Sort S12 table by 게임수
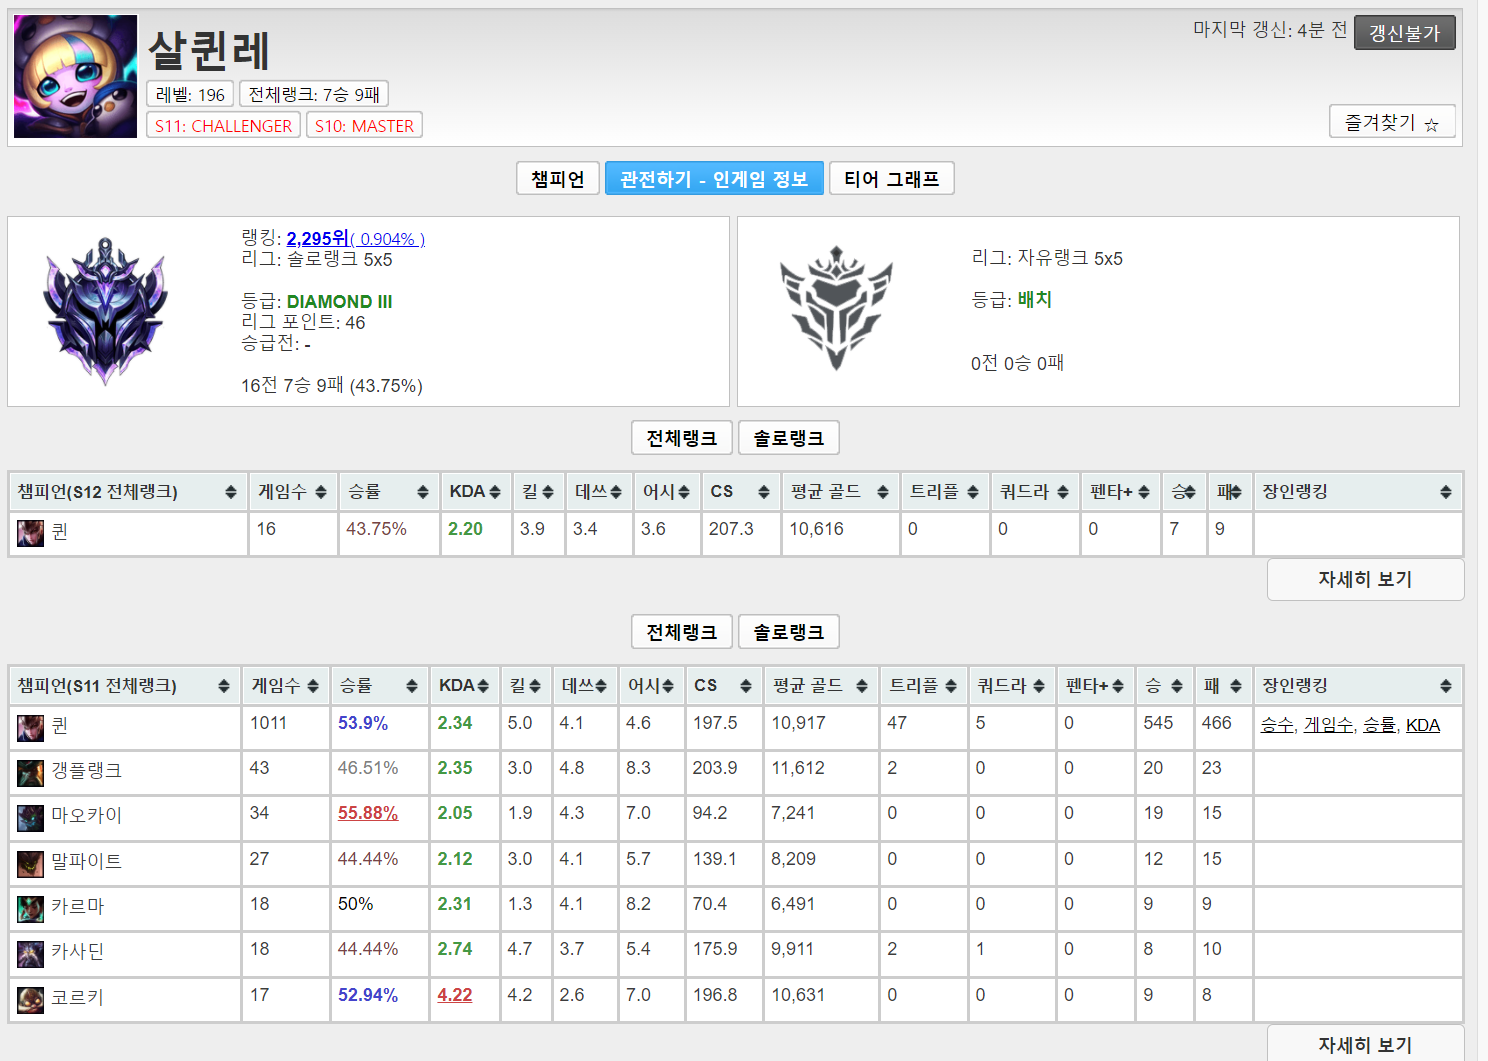 coord(292,492)
